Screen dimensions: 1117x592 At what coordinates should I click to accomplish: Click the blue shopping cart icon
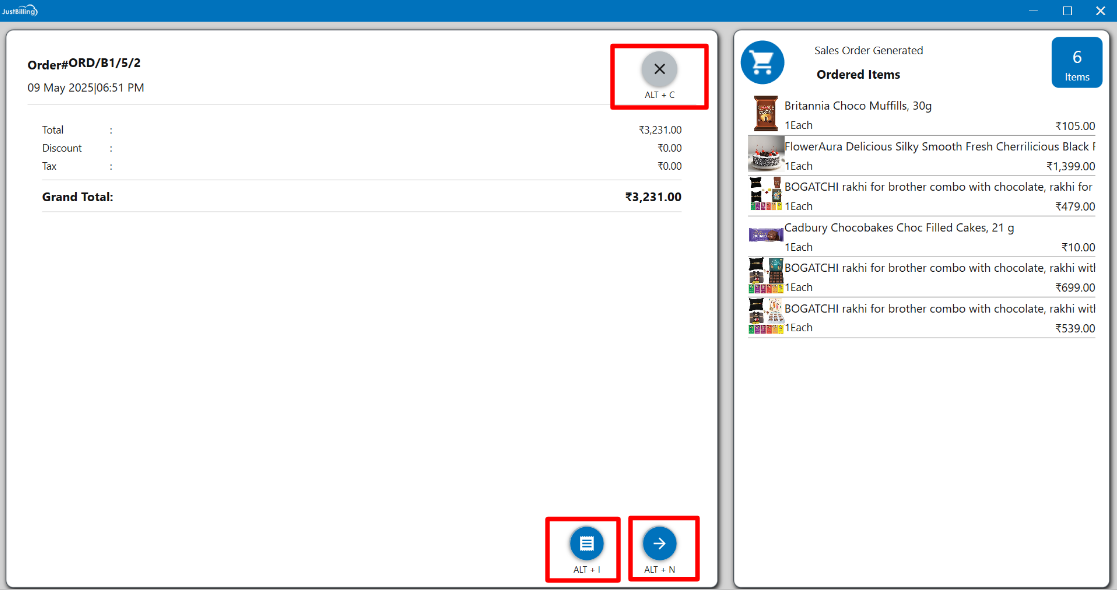coord(762,62)
